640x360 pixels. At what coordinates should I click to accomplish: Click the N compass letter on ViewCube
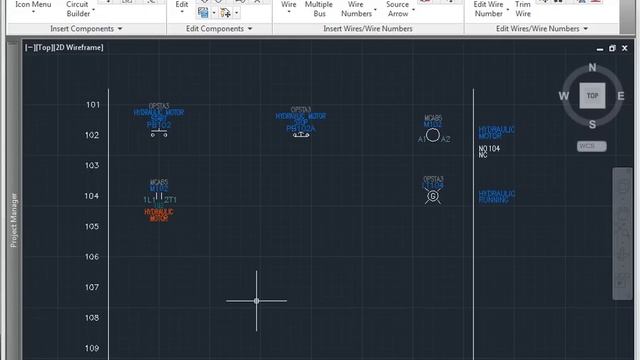point(592,68)
